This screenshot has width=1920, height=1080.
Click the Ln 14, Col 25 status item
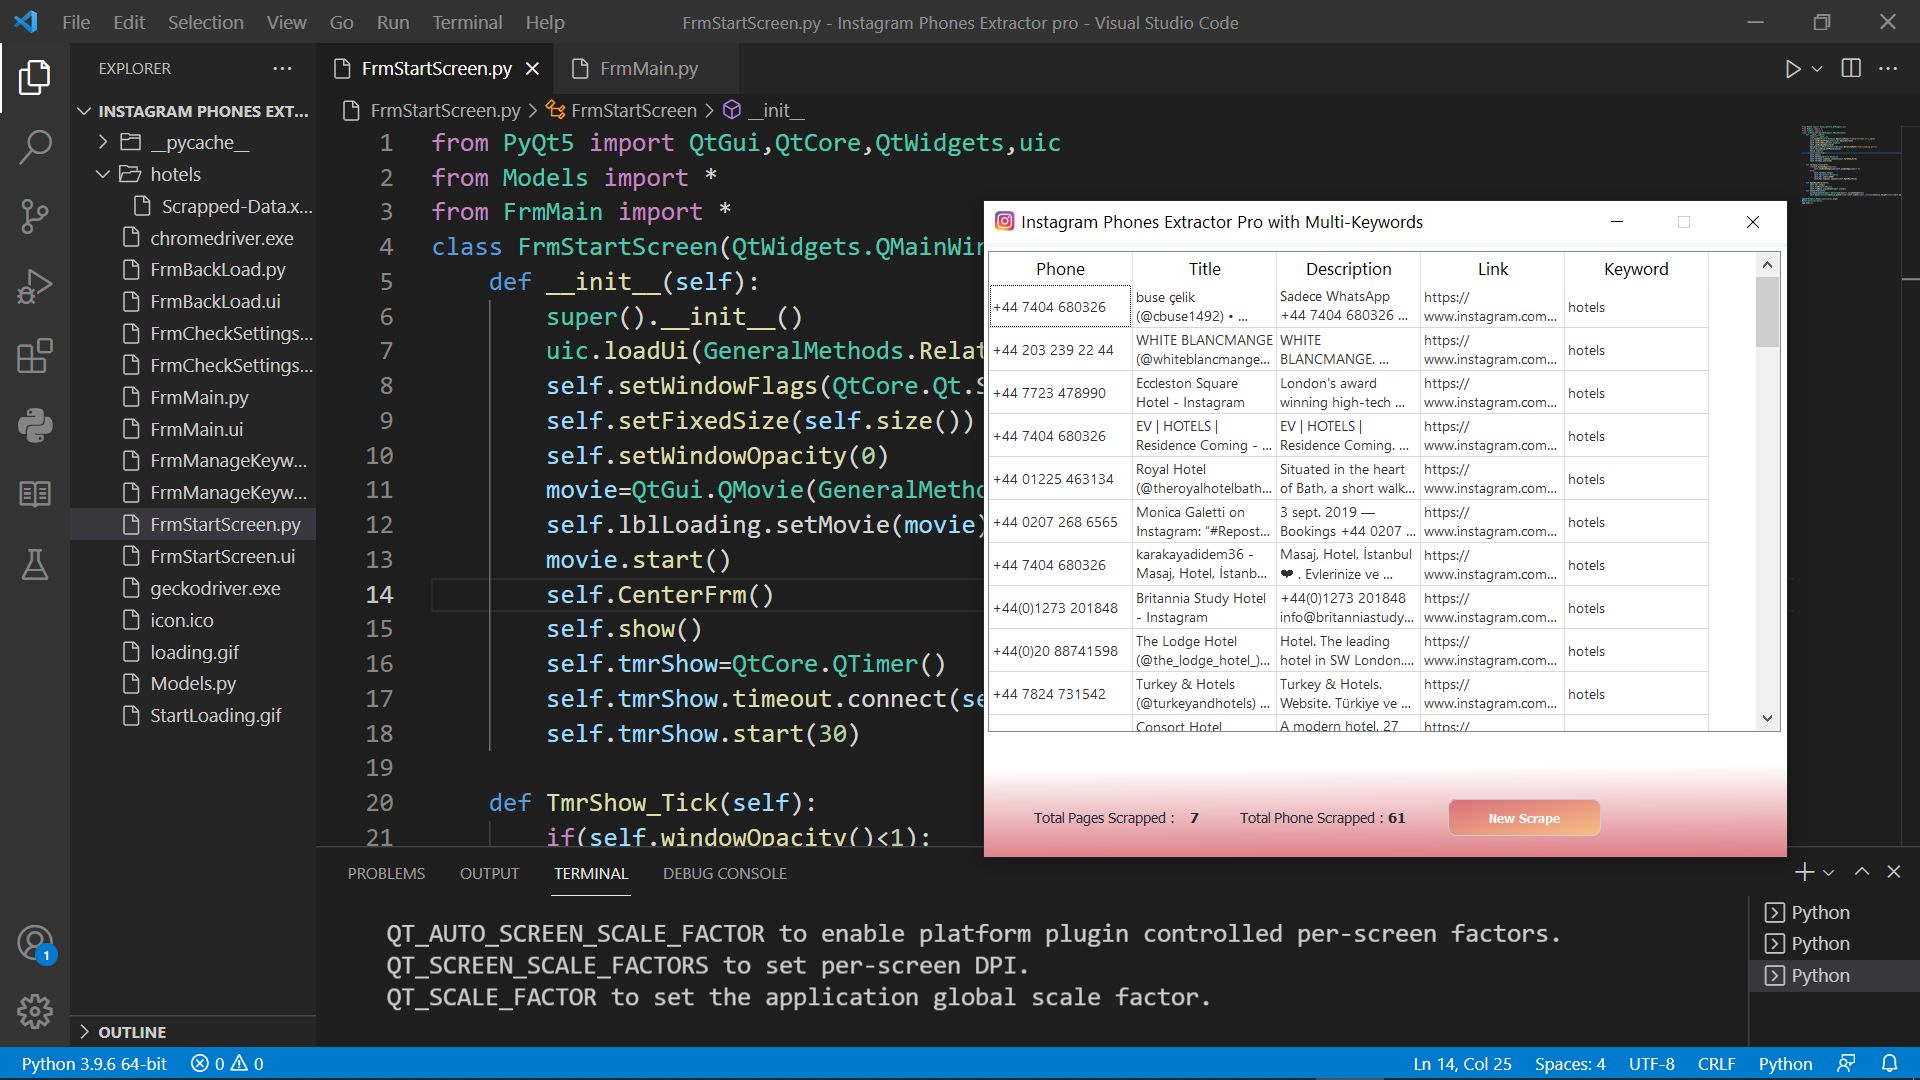click(1462, 1063)
